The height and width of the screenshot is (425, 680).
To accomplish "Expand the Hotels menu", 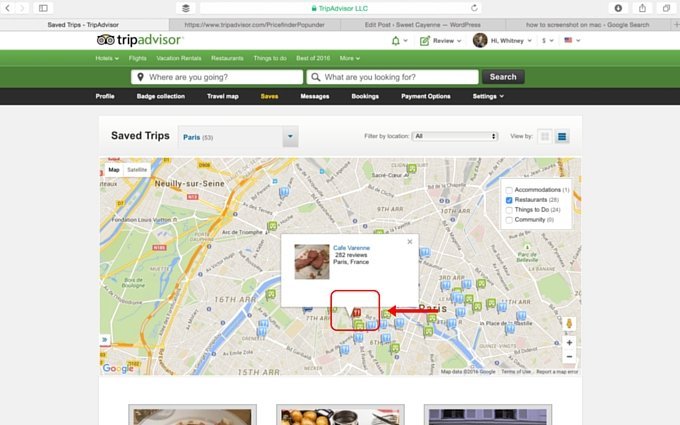I will pyautogui.click(x=107, y=58).
